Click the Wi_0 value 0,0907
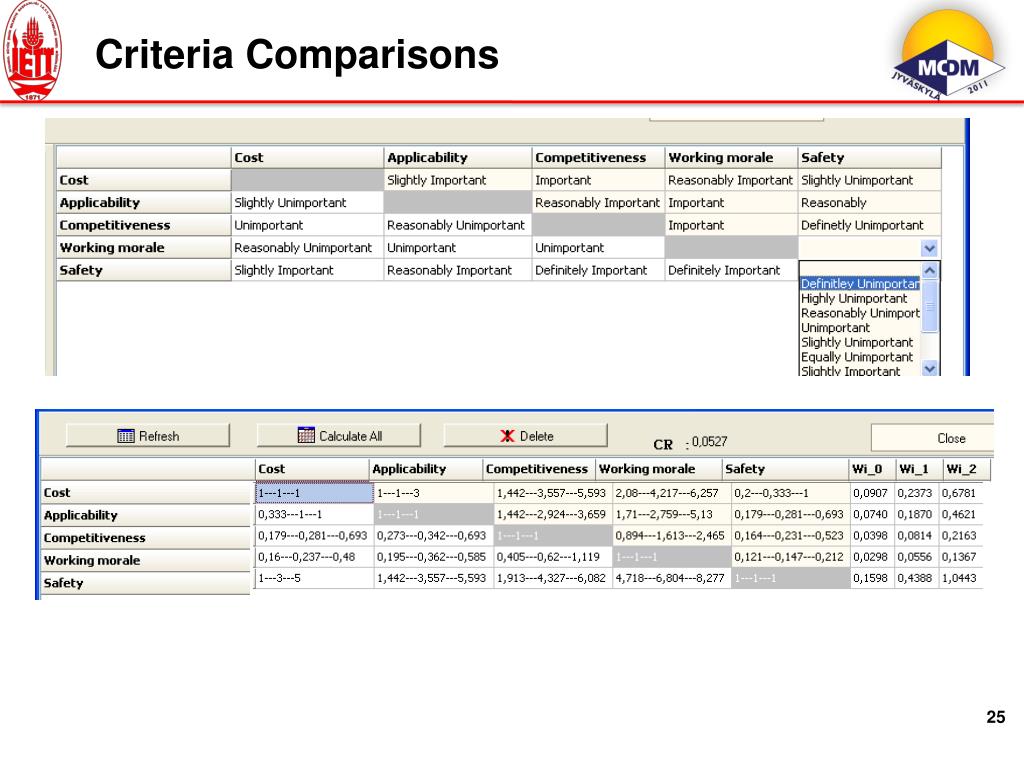Viewport: 1024px width, 768px height. [x=871, y=493]
